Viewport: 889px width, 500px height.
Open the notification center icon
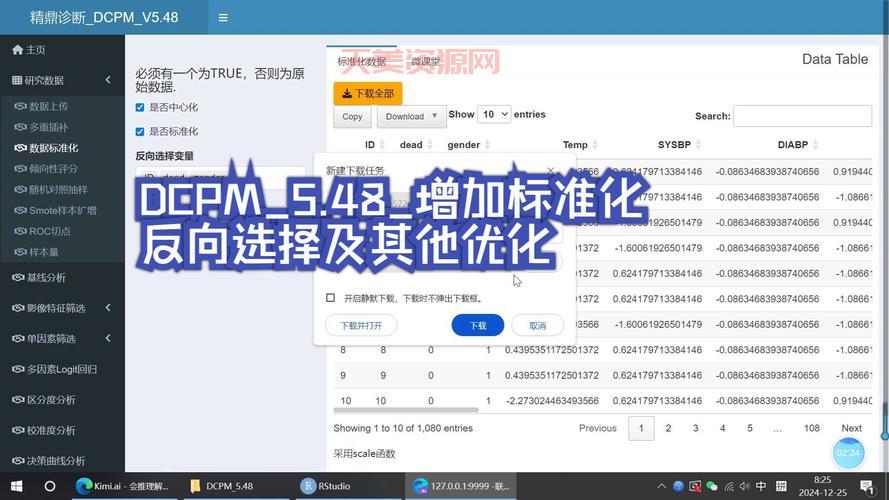pos(867,486)
